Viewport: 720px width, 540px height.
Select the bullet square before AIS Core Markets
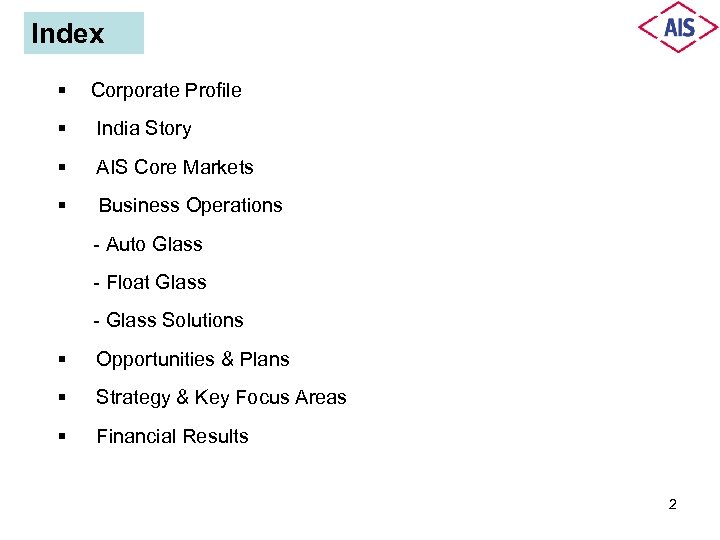(x=62, y=168)
